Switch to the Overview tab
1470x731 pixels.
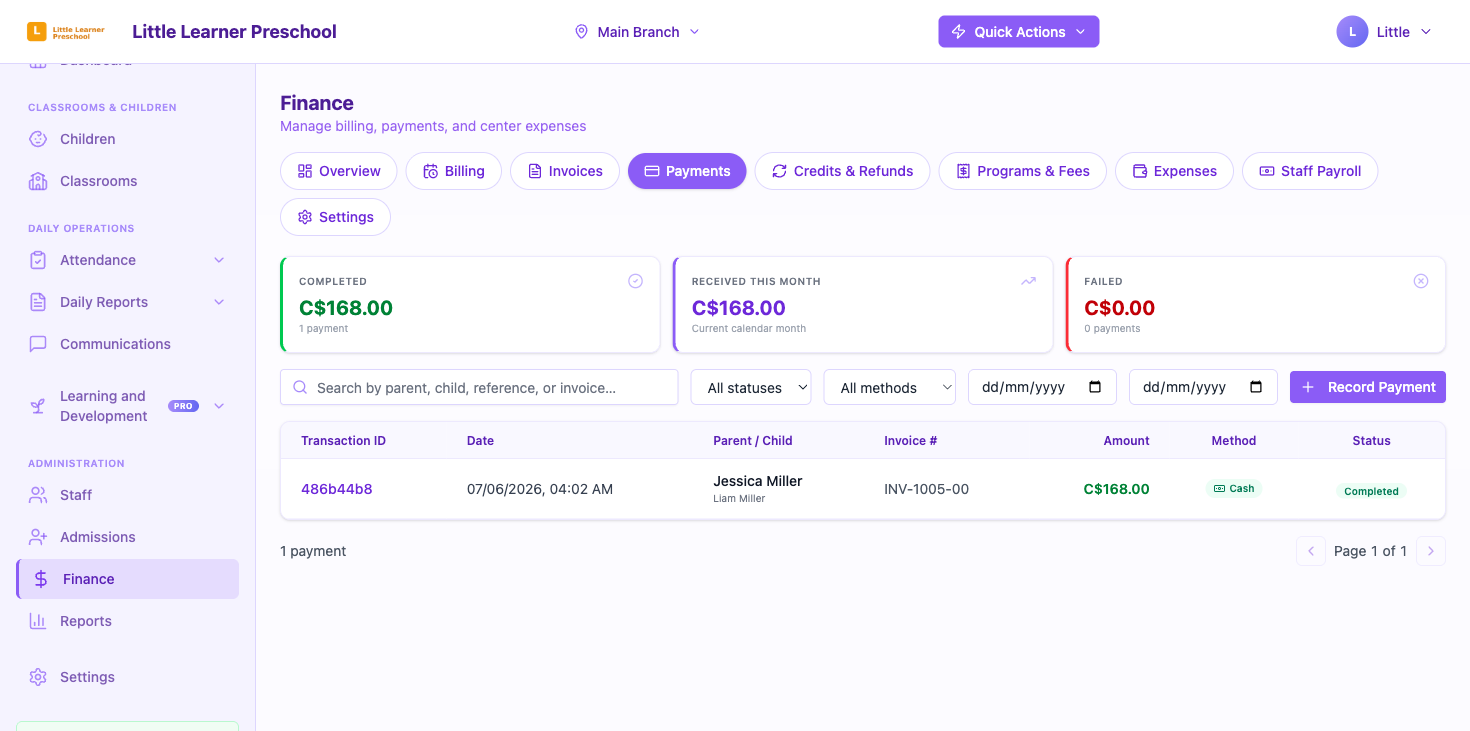pos(339,171)
